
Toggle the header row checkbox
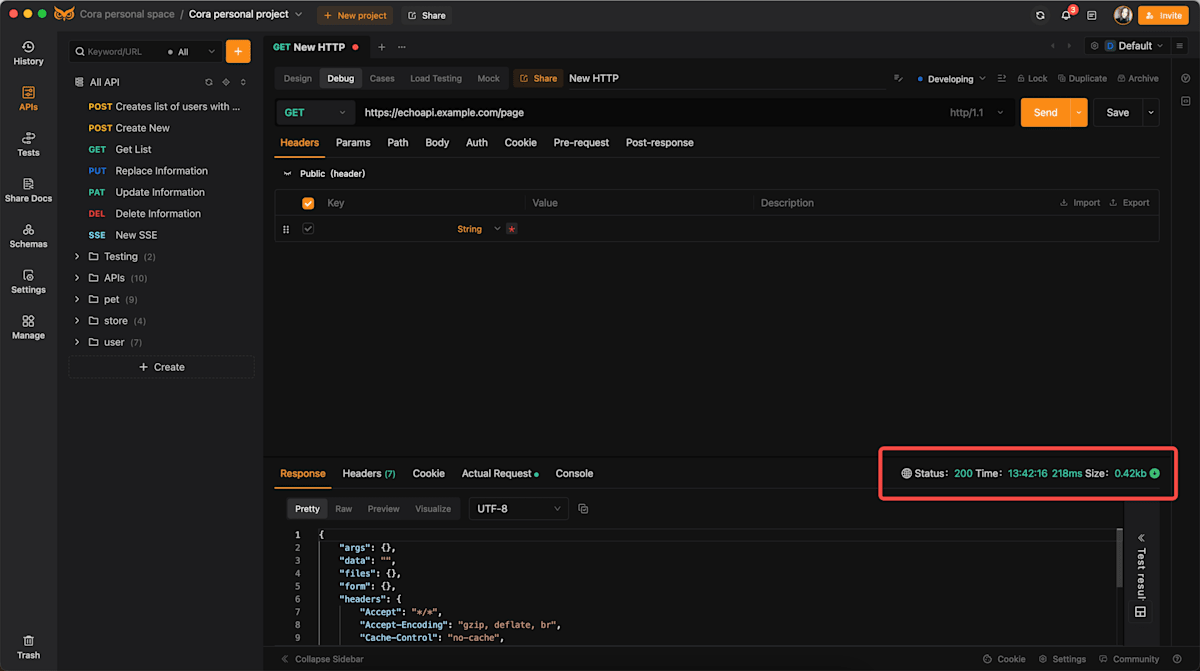[x=308, y=229]
